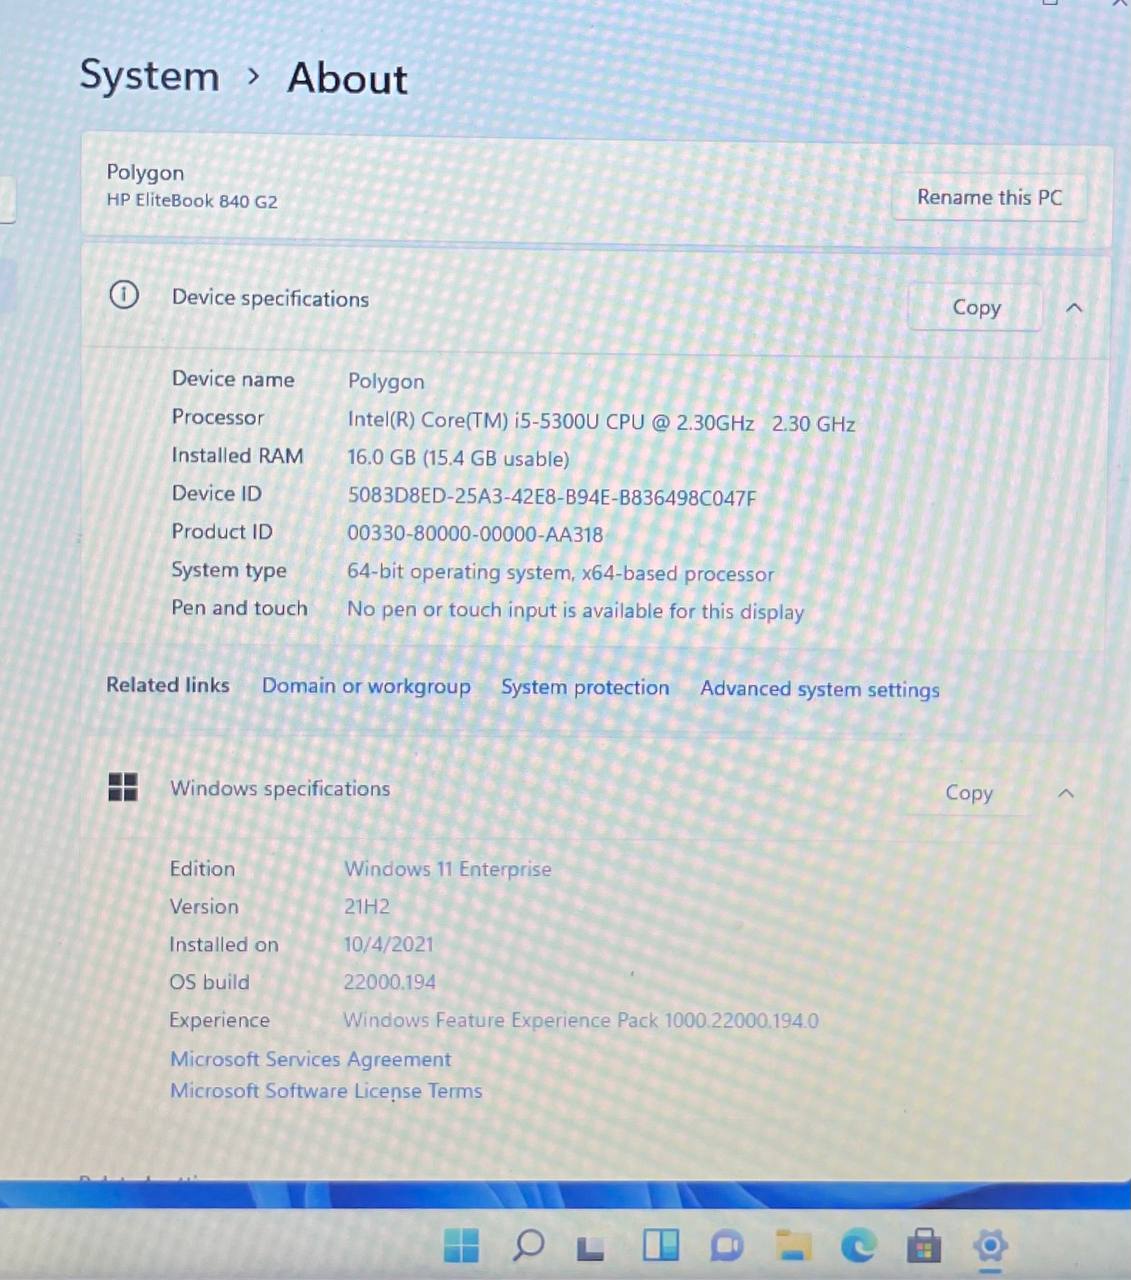Image resolution: width=1131 pixels, height=1280 pixels.
Task: Click the Device specifications header label
Action: 270,298
